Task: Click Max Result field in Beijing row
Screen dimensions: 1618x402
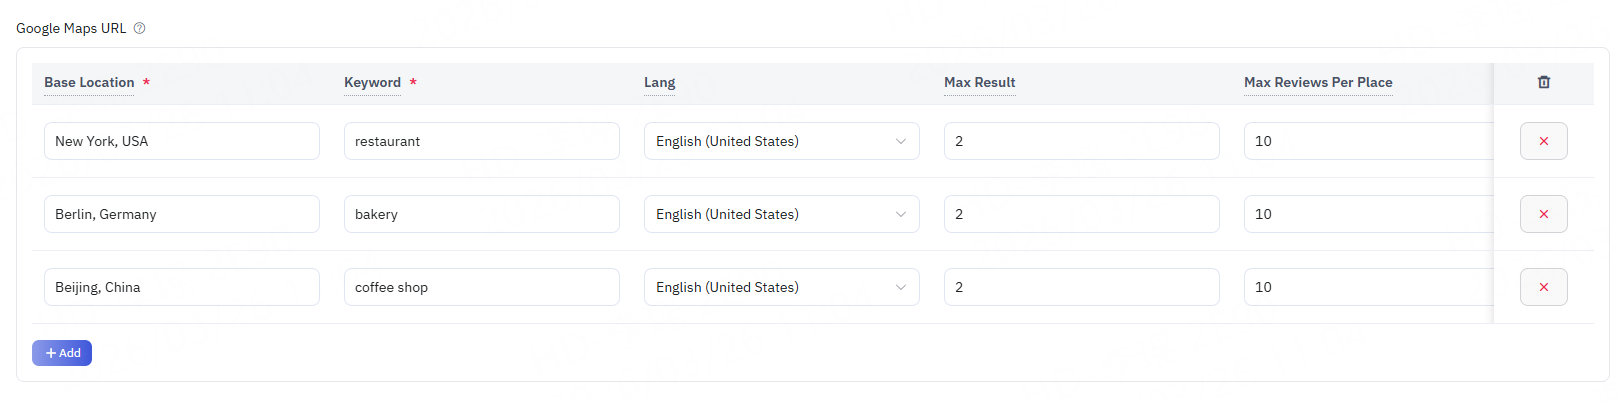Action: [1081, 287]
